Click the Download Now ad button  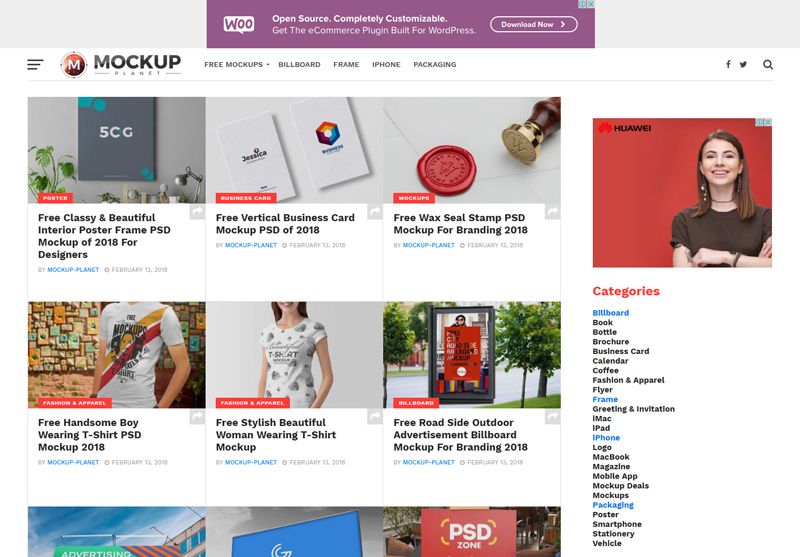[534, 24]
